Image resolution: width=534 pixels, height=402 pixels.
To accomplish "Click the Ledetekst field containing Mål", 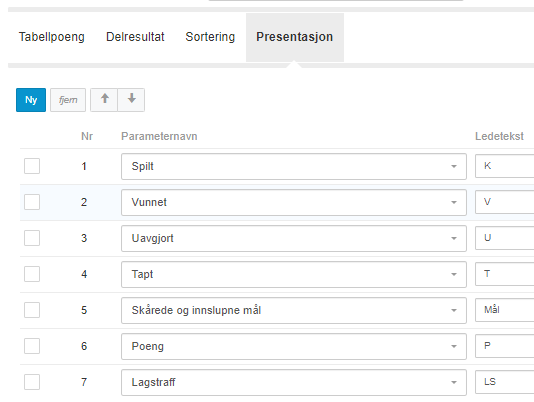I will [504, 310].
